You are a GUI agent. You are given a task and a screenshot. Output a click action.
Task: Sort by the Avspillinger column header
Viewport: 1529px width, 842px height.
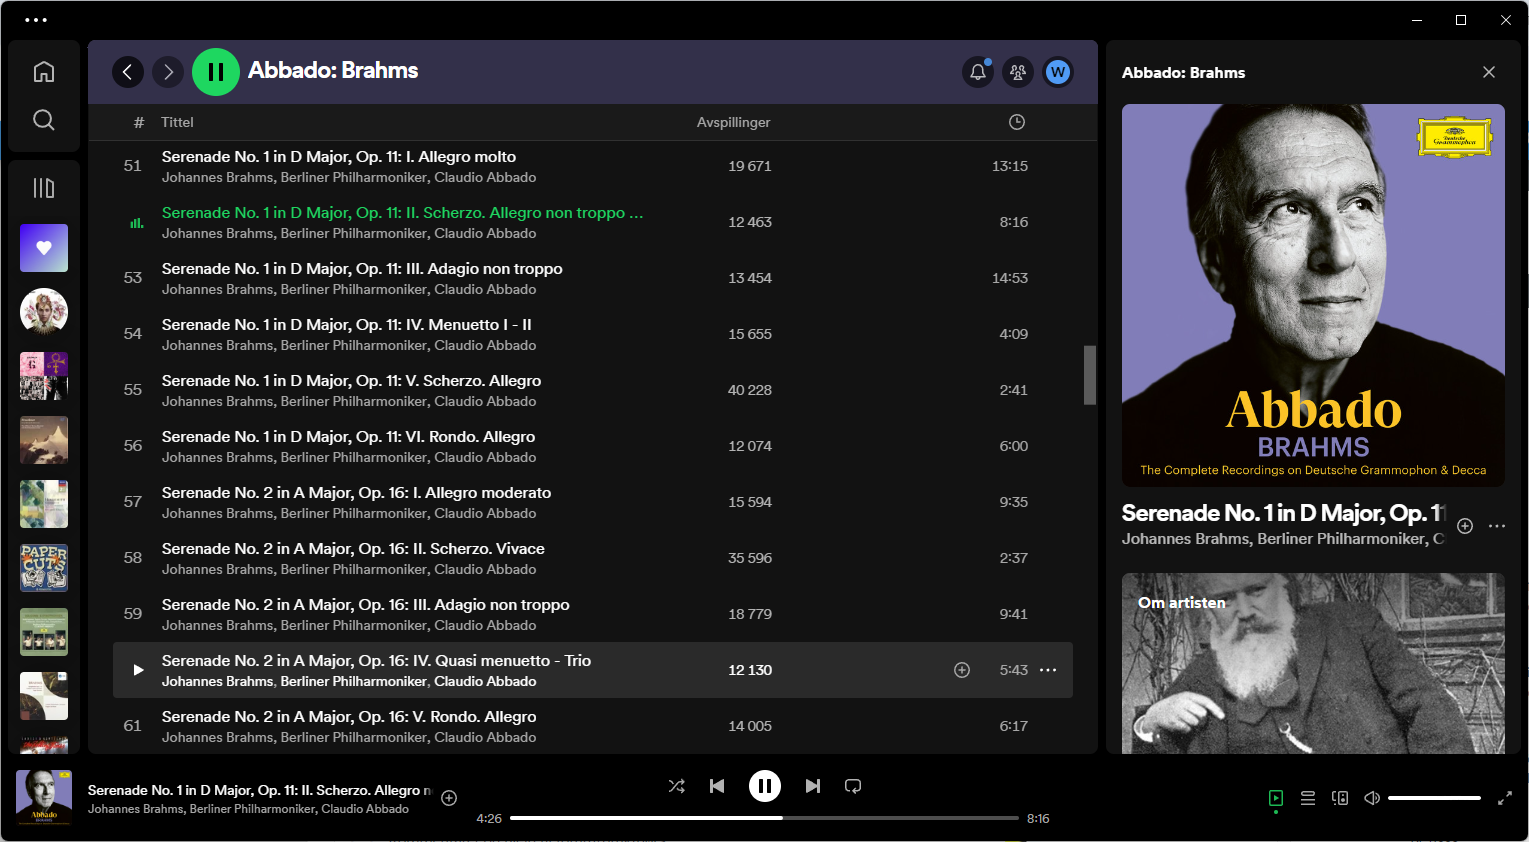733,122
